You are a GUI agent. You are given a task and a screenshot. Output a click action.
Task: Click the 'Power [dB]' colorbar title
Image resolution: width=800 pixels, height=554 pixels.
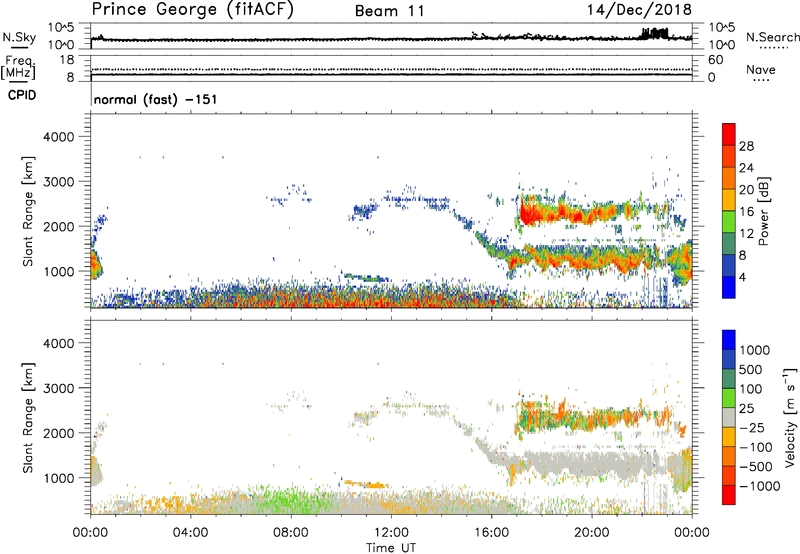(763, 211)
